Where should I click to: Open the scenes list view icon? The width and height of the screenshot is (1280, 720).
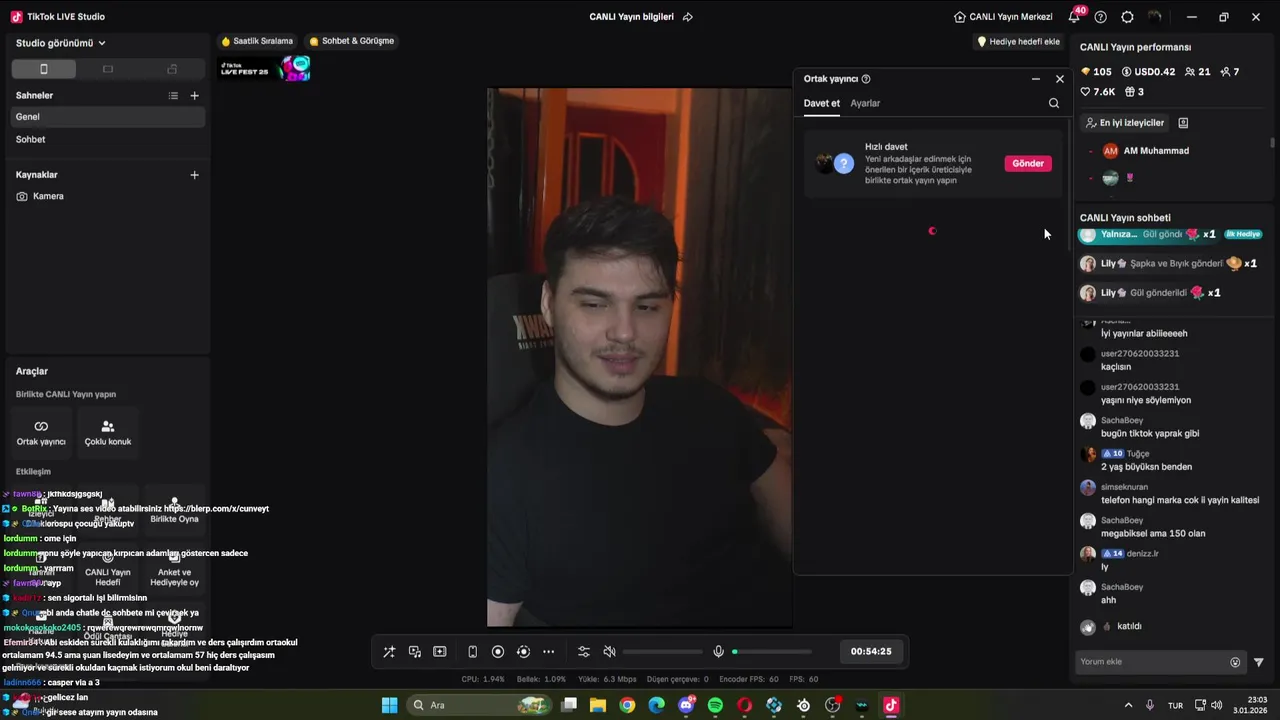coord(173,96)
